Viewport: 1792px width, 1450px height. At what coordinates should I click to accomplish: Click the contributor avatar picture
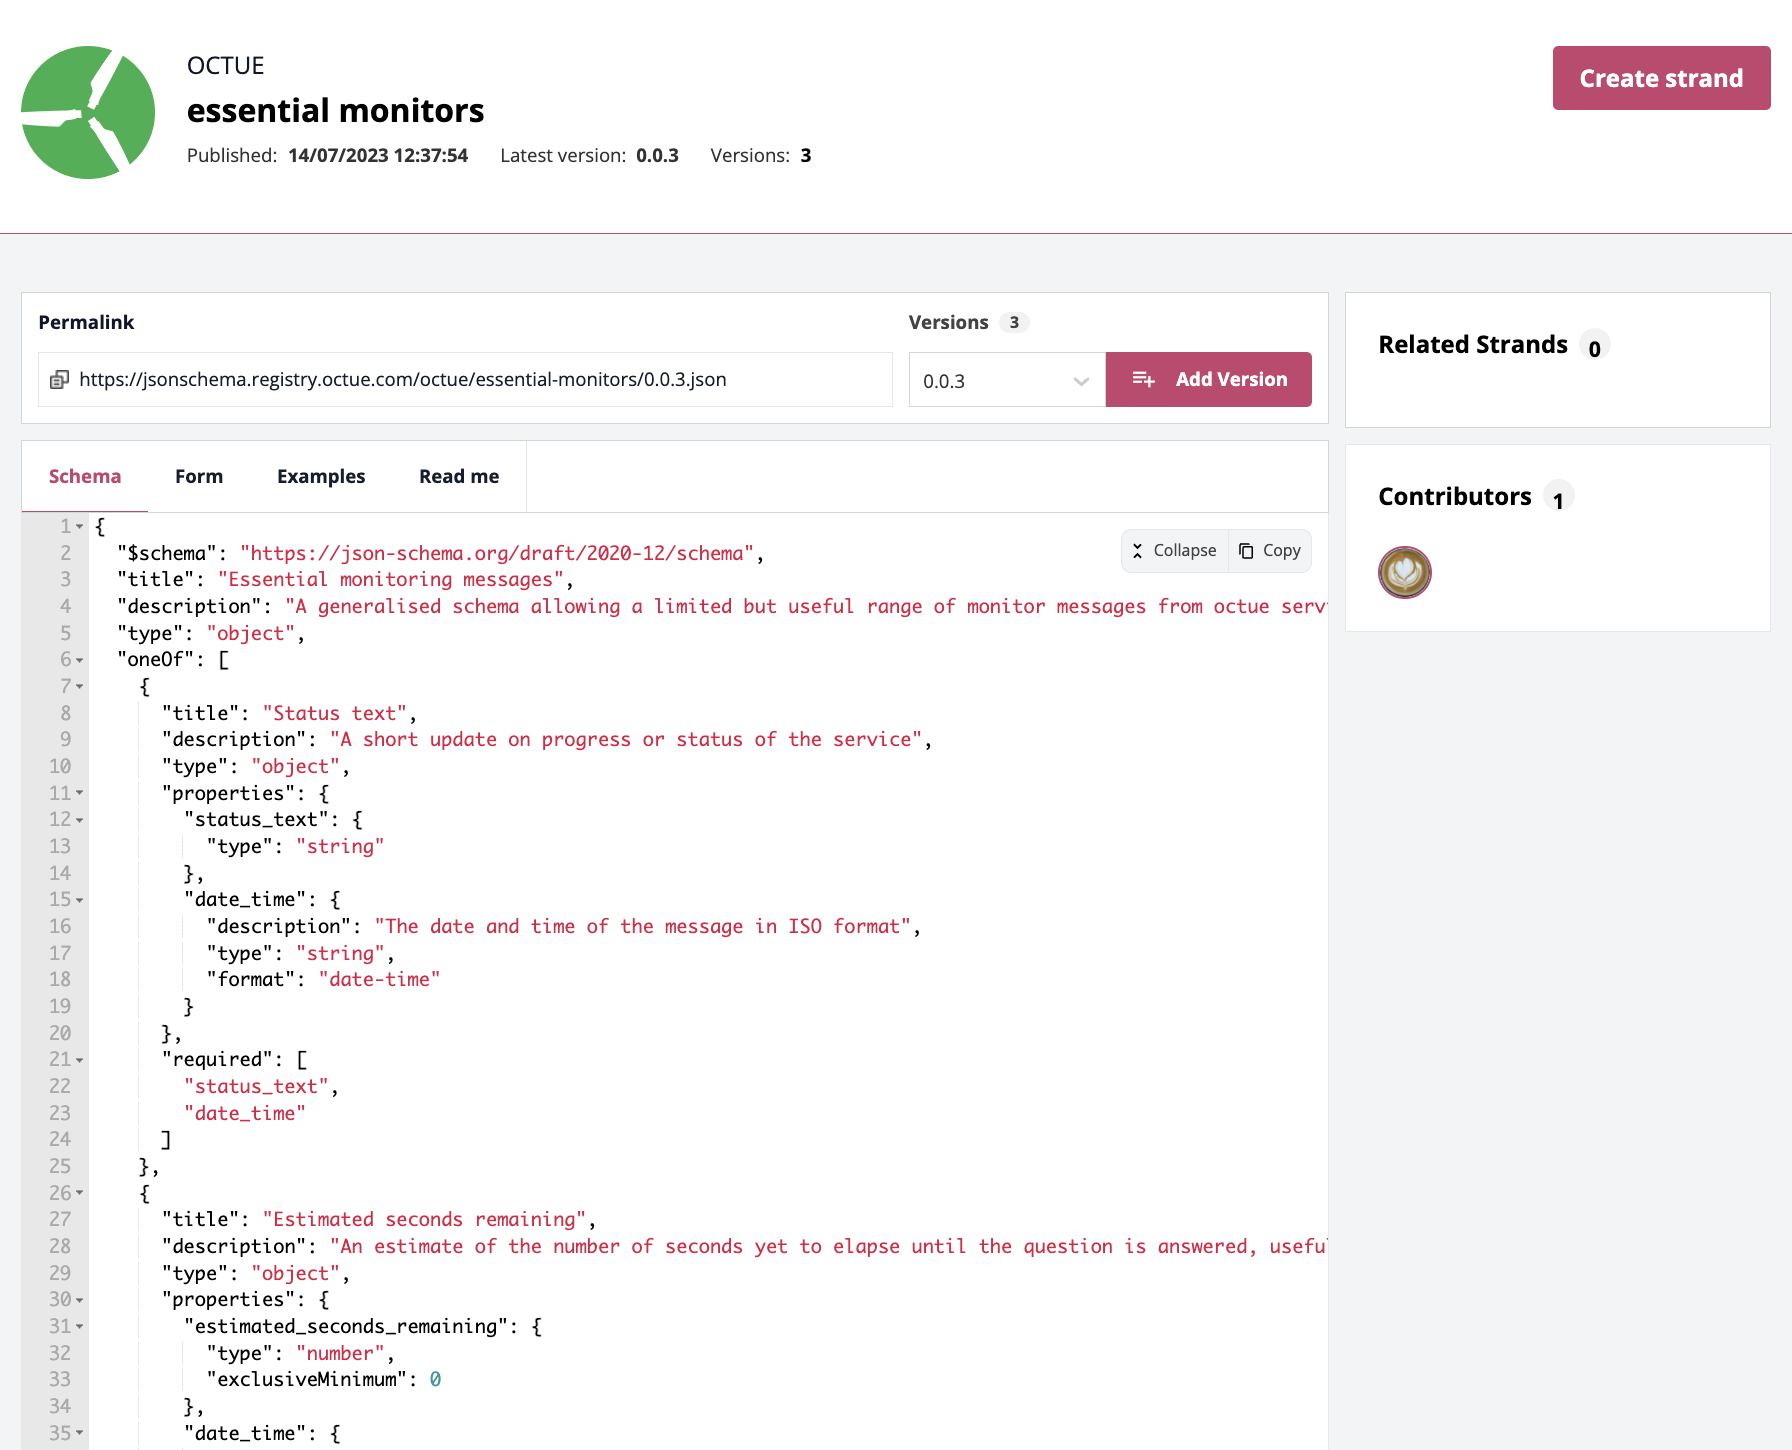click(x=1404, y=573)
